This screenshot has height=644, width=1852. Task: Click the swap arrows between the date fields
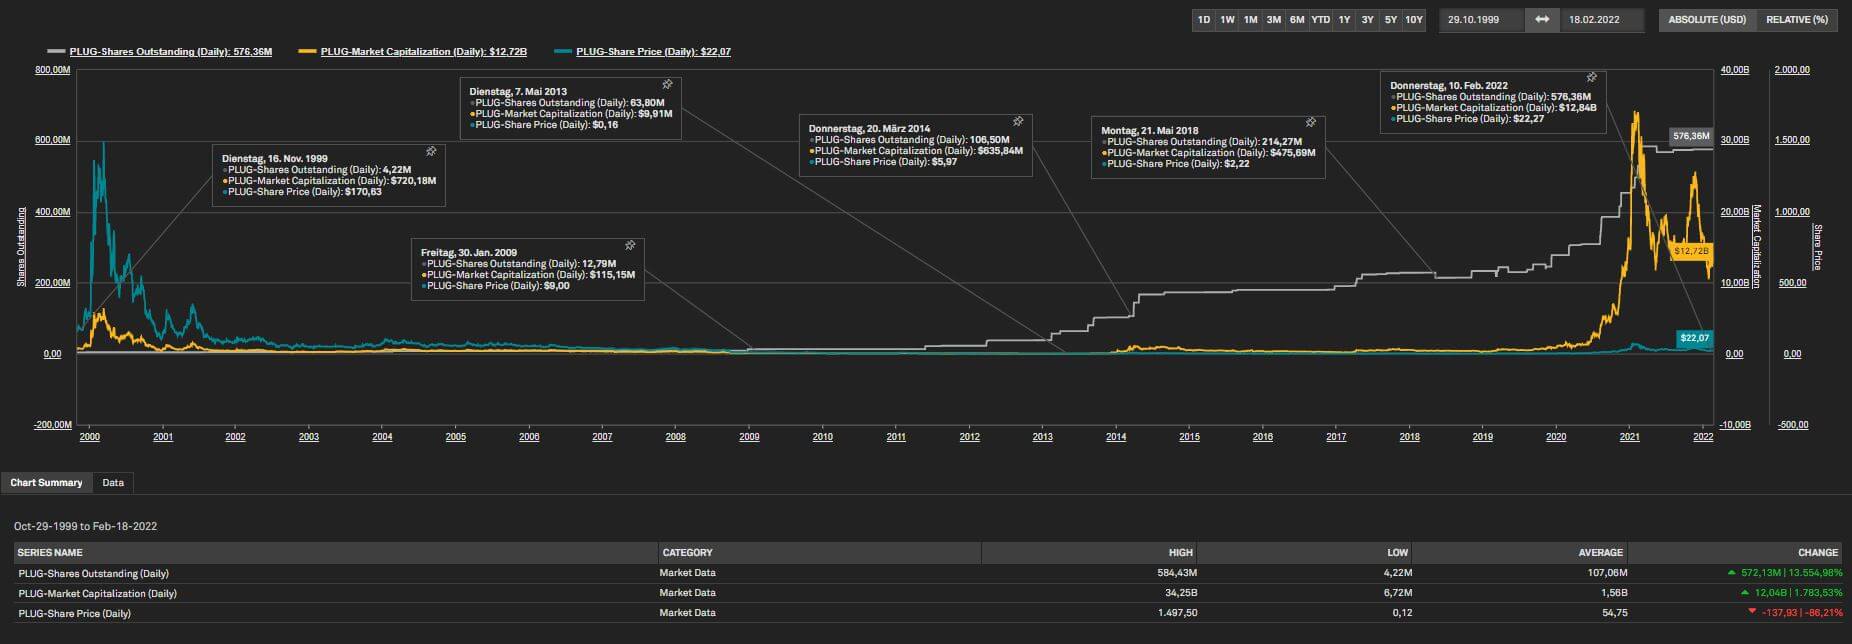point(1542,20)
